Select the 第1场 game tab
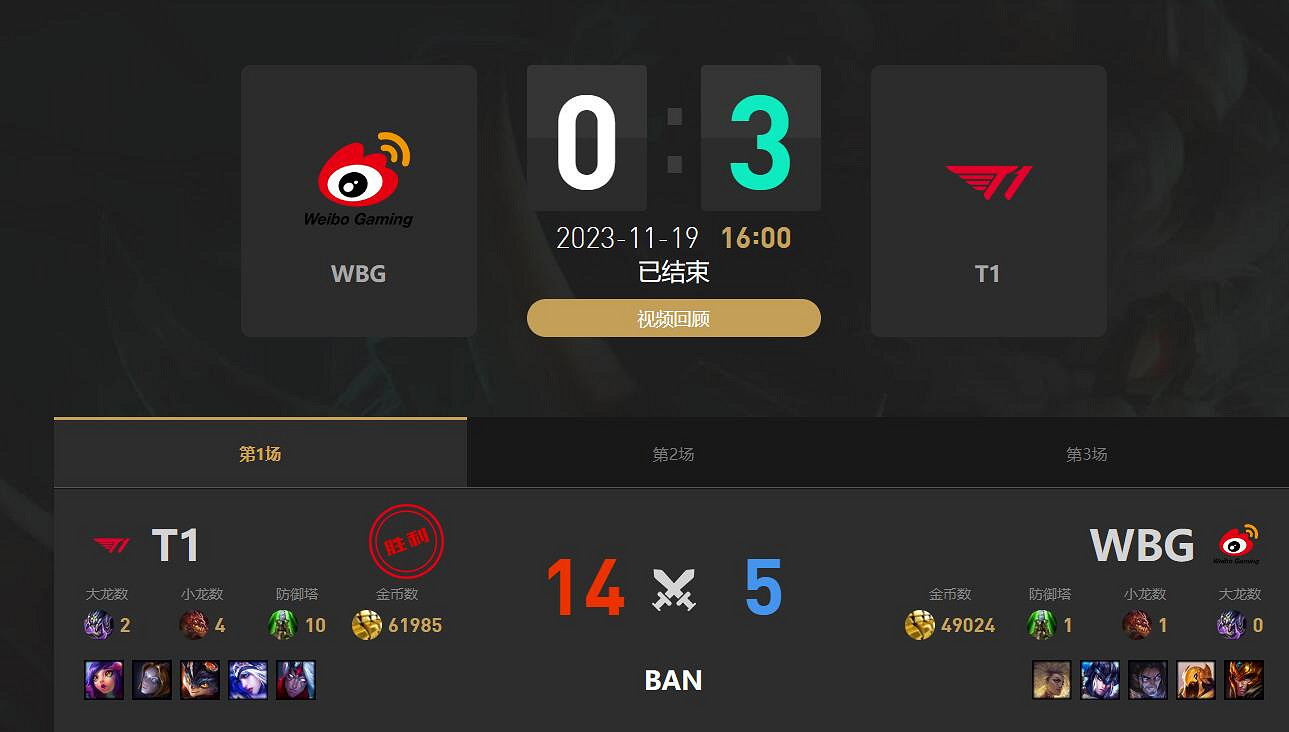Viewport: 1289px width, 732px height. 260,454
